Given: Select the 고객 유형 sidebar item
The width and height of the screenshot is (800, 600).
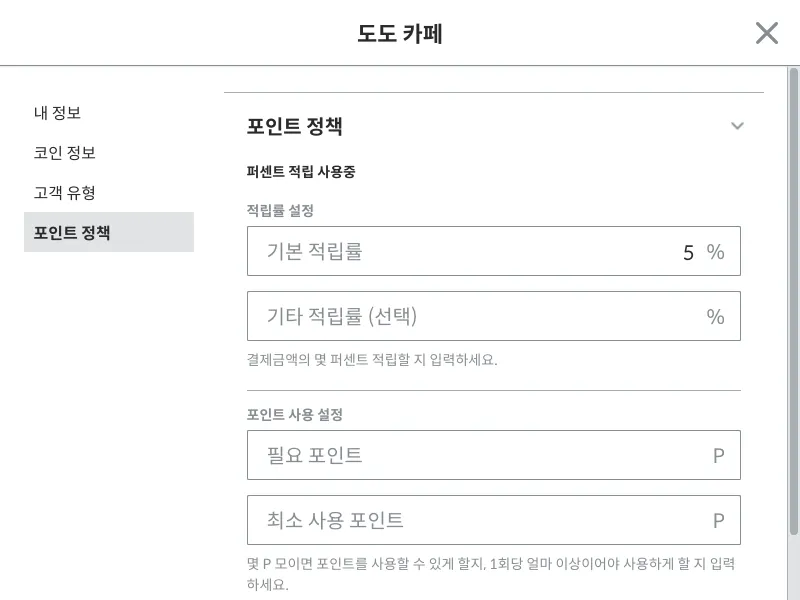Looking at the screenshot, I should (x=65, y=192).
